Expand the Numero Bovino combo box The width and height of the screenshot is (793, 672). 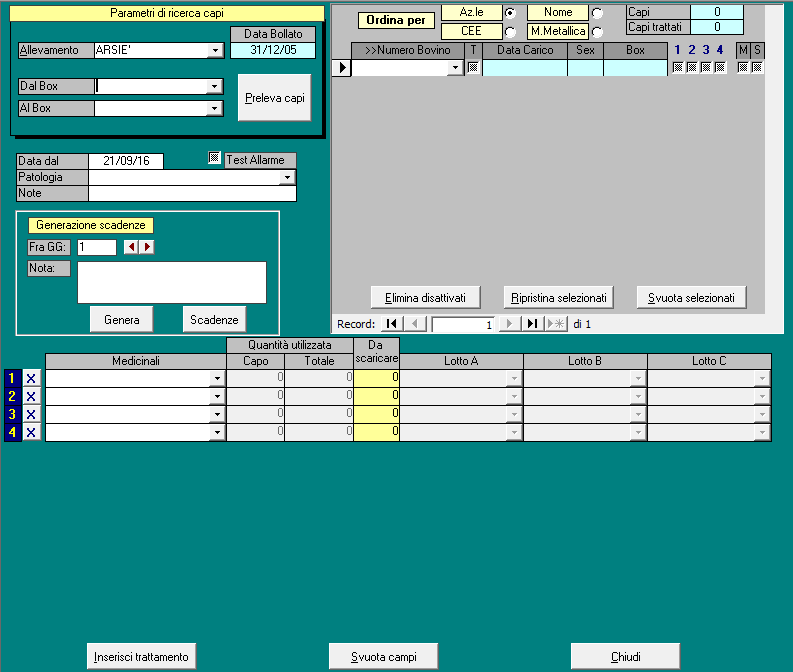(x=457, y=68)
